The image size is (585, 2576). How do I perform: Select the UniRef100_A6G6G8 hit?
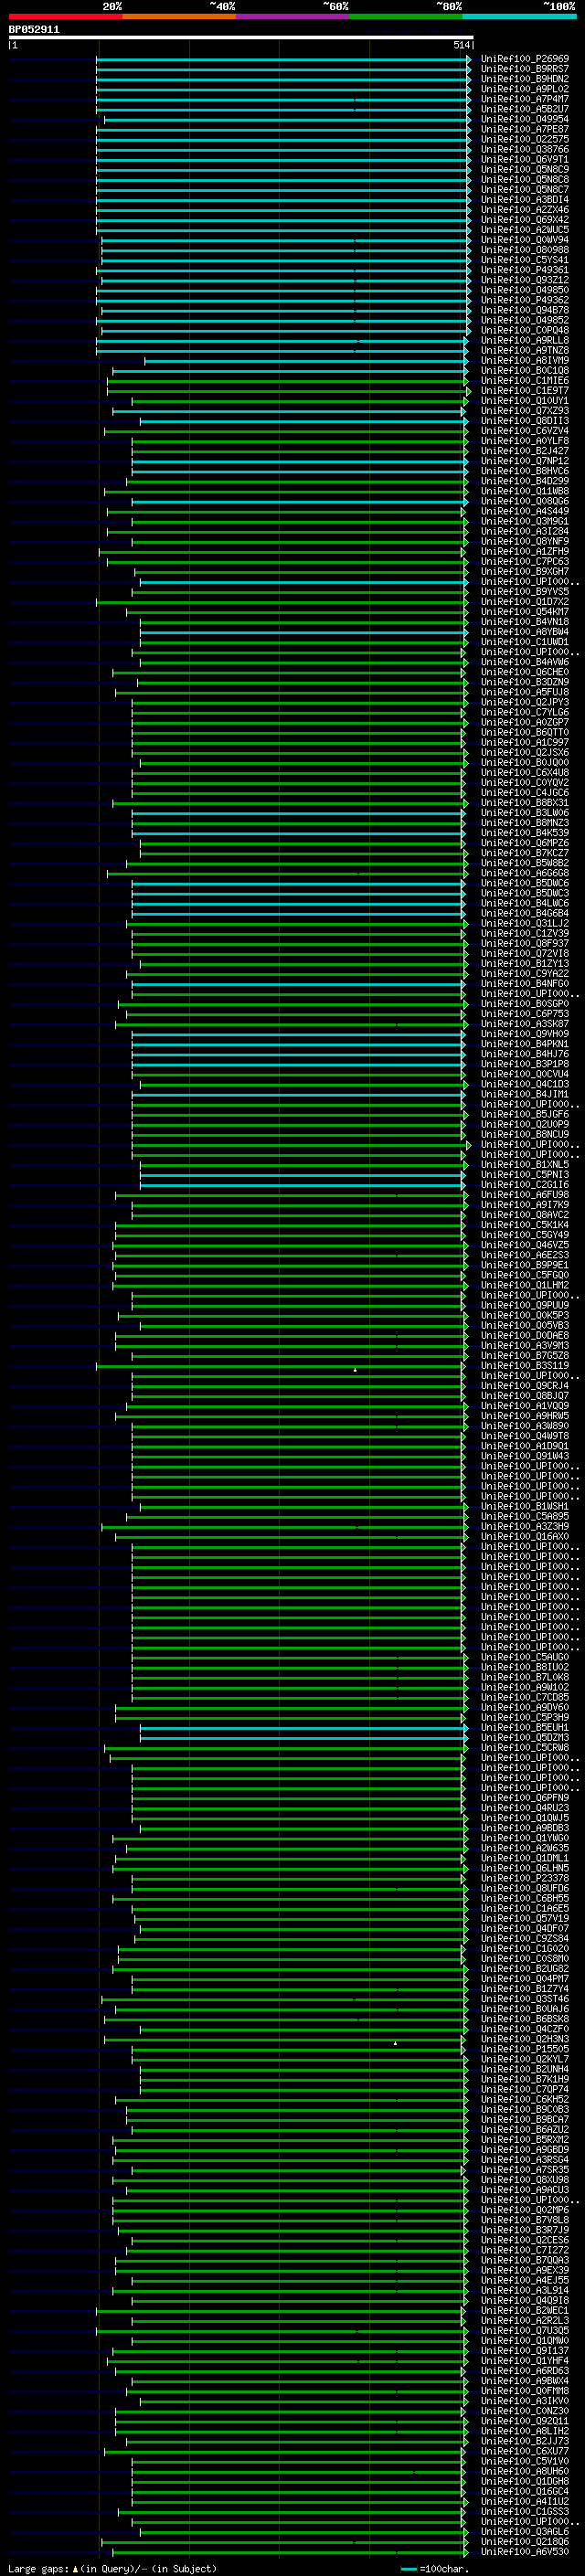[x=525, y=873]
